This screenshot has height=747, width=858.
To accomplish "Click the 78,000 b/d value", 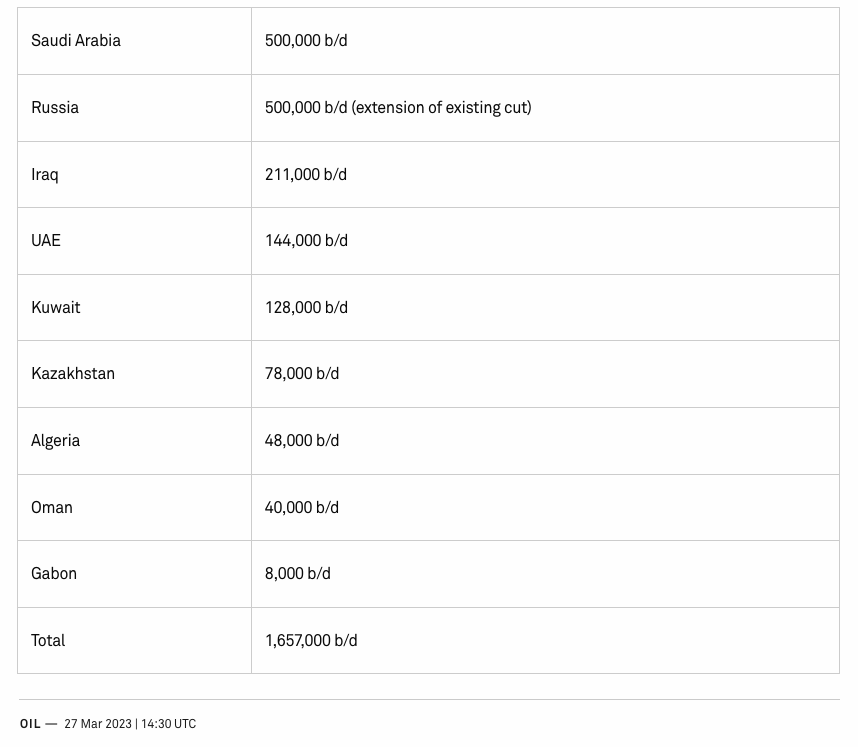I will tap(302, 374).
